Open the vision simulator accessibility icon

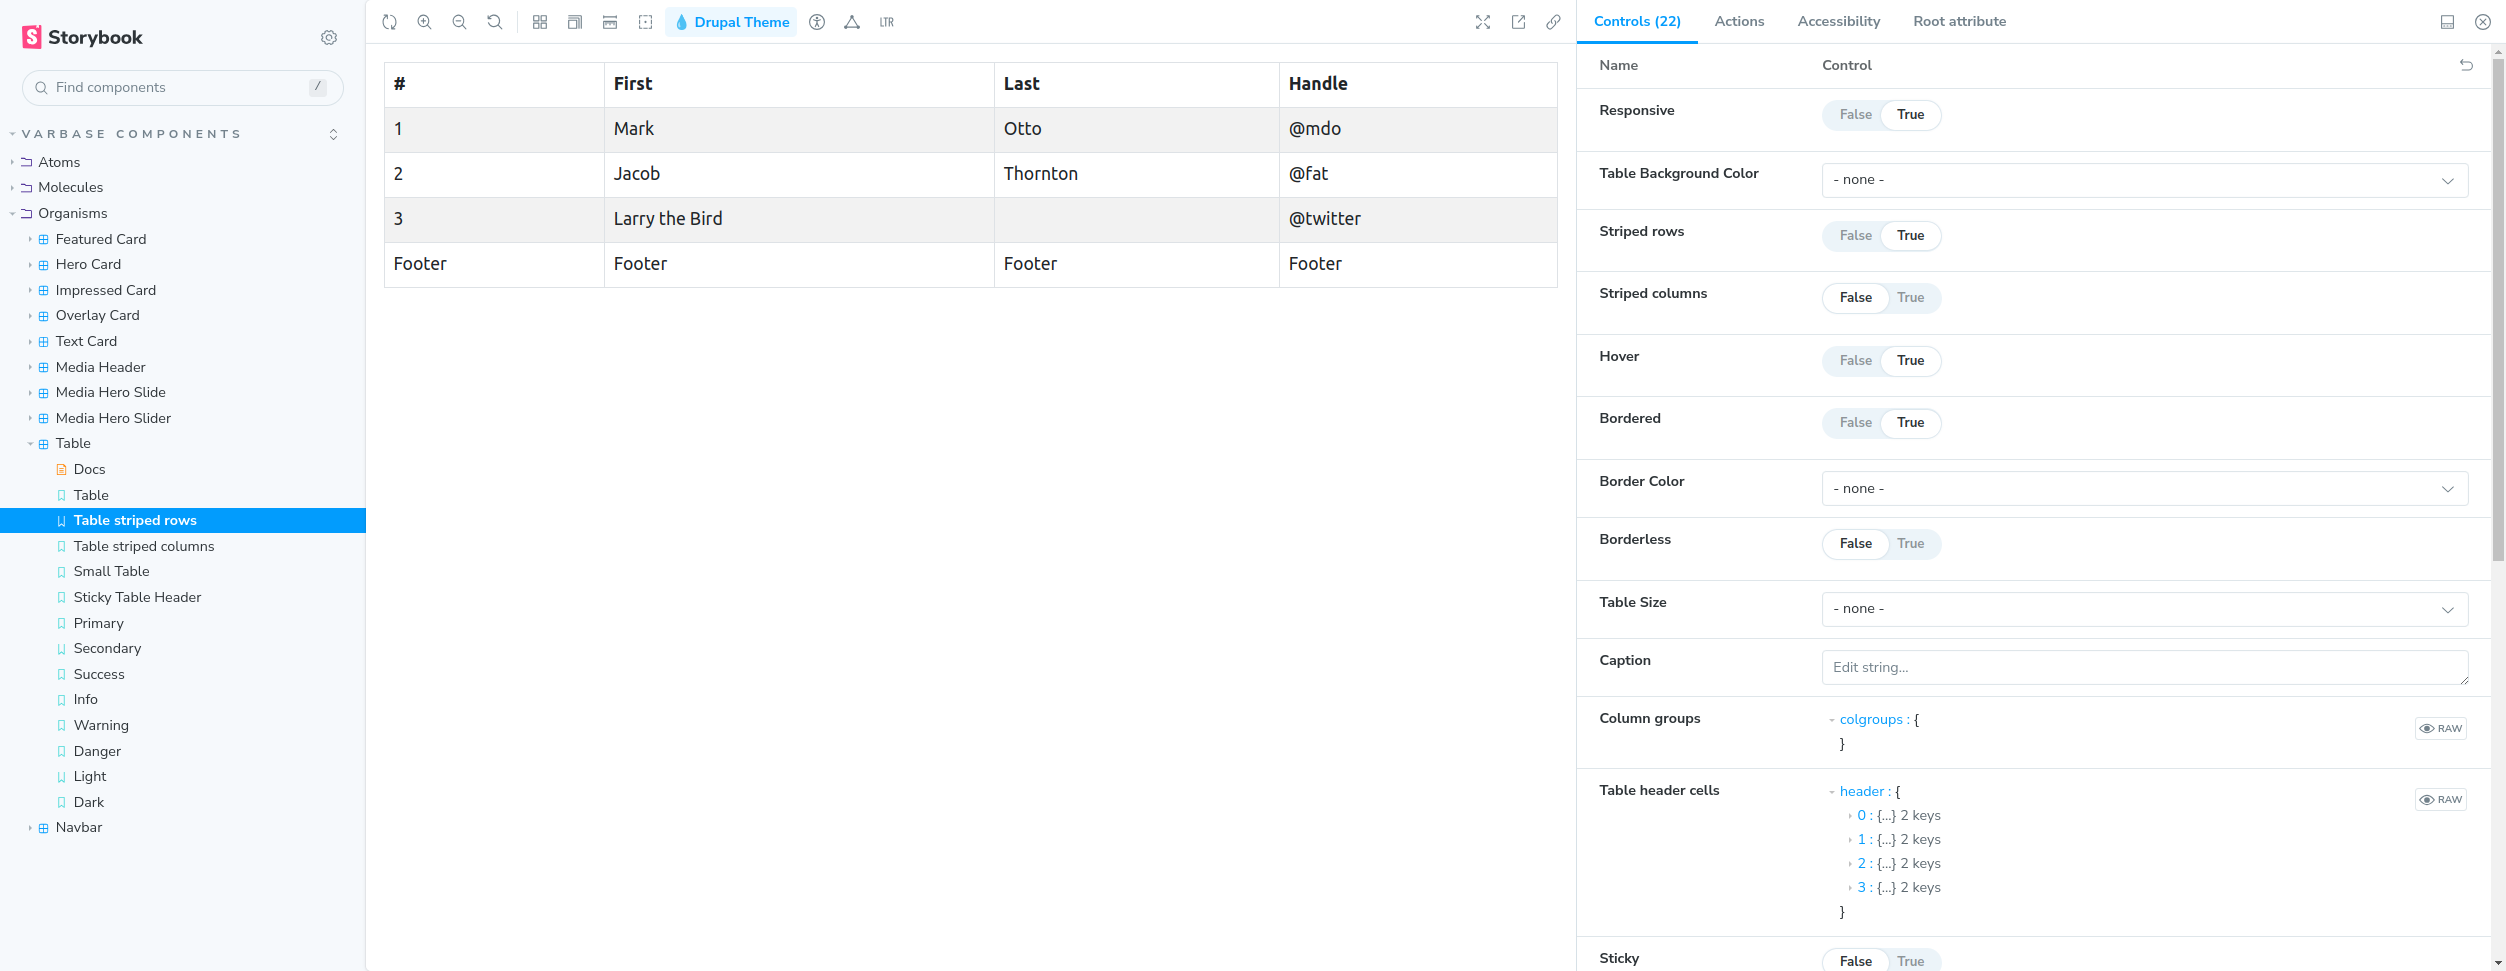pyautogui.click(x=817, y=22)
